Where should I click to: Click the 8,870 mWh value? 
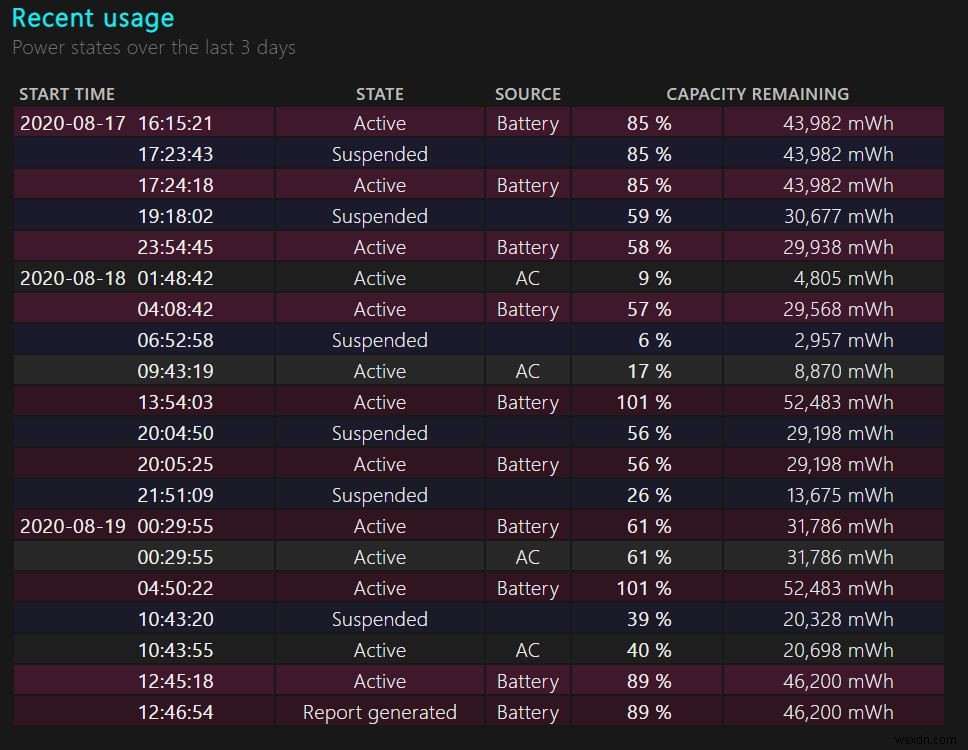843,371
